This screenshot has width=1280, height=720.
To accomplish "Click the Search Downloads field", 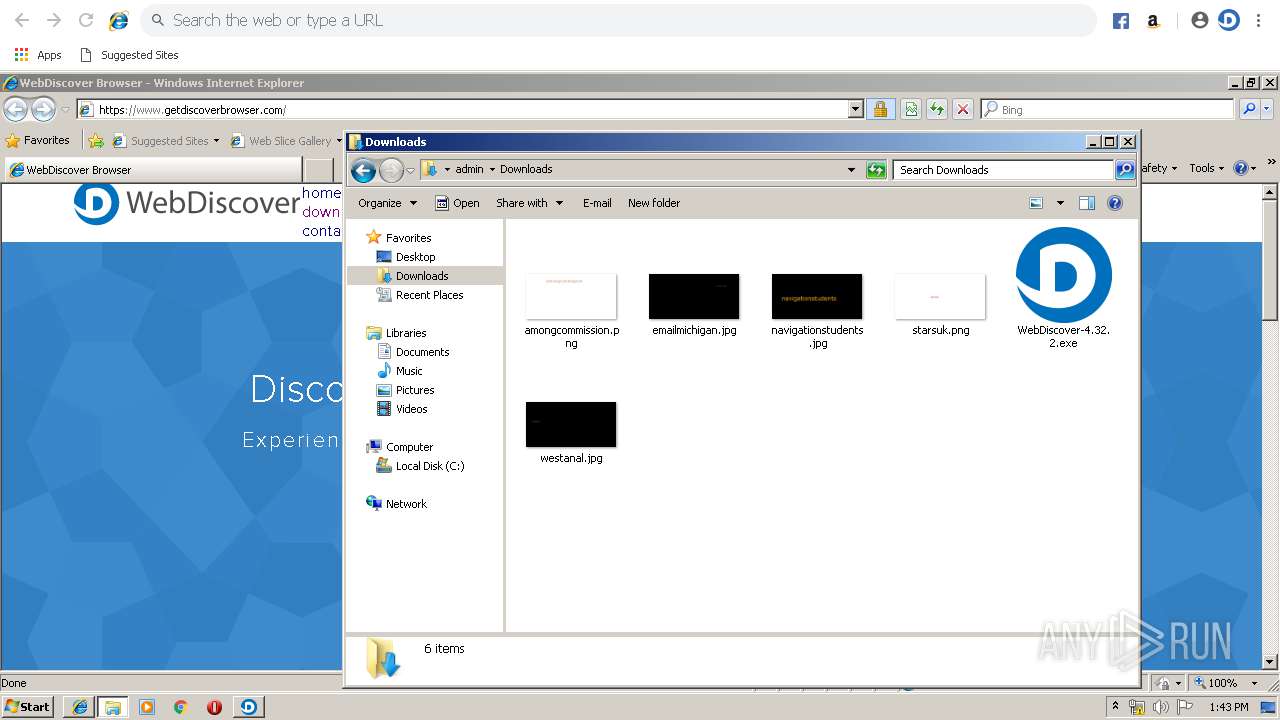I will click(1003, 170).
